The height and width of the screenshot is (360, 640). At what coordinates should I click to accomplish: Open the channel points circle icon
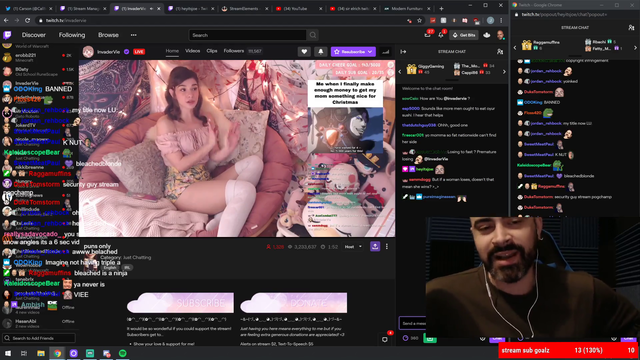[x=405, y=338]
